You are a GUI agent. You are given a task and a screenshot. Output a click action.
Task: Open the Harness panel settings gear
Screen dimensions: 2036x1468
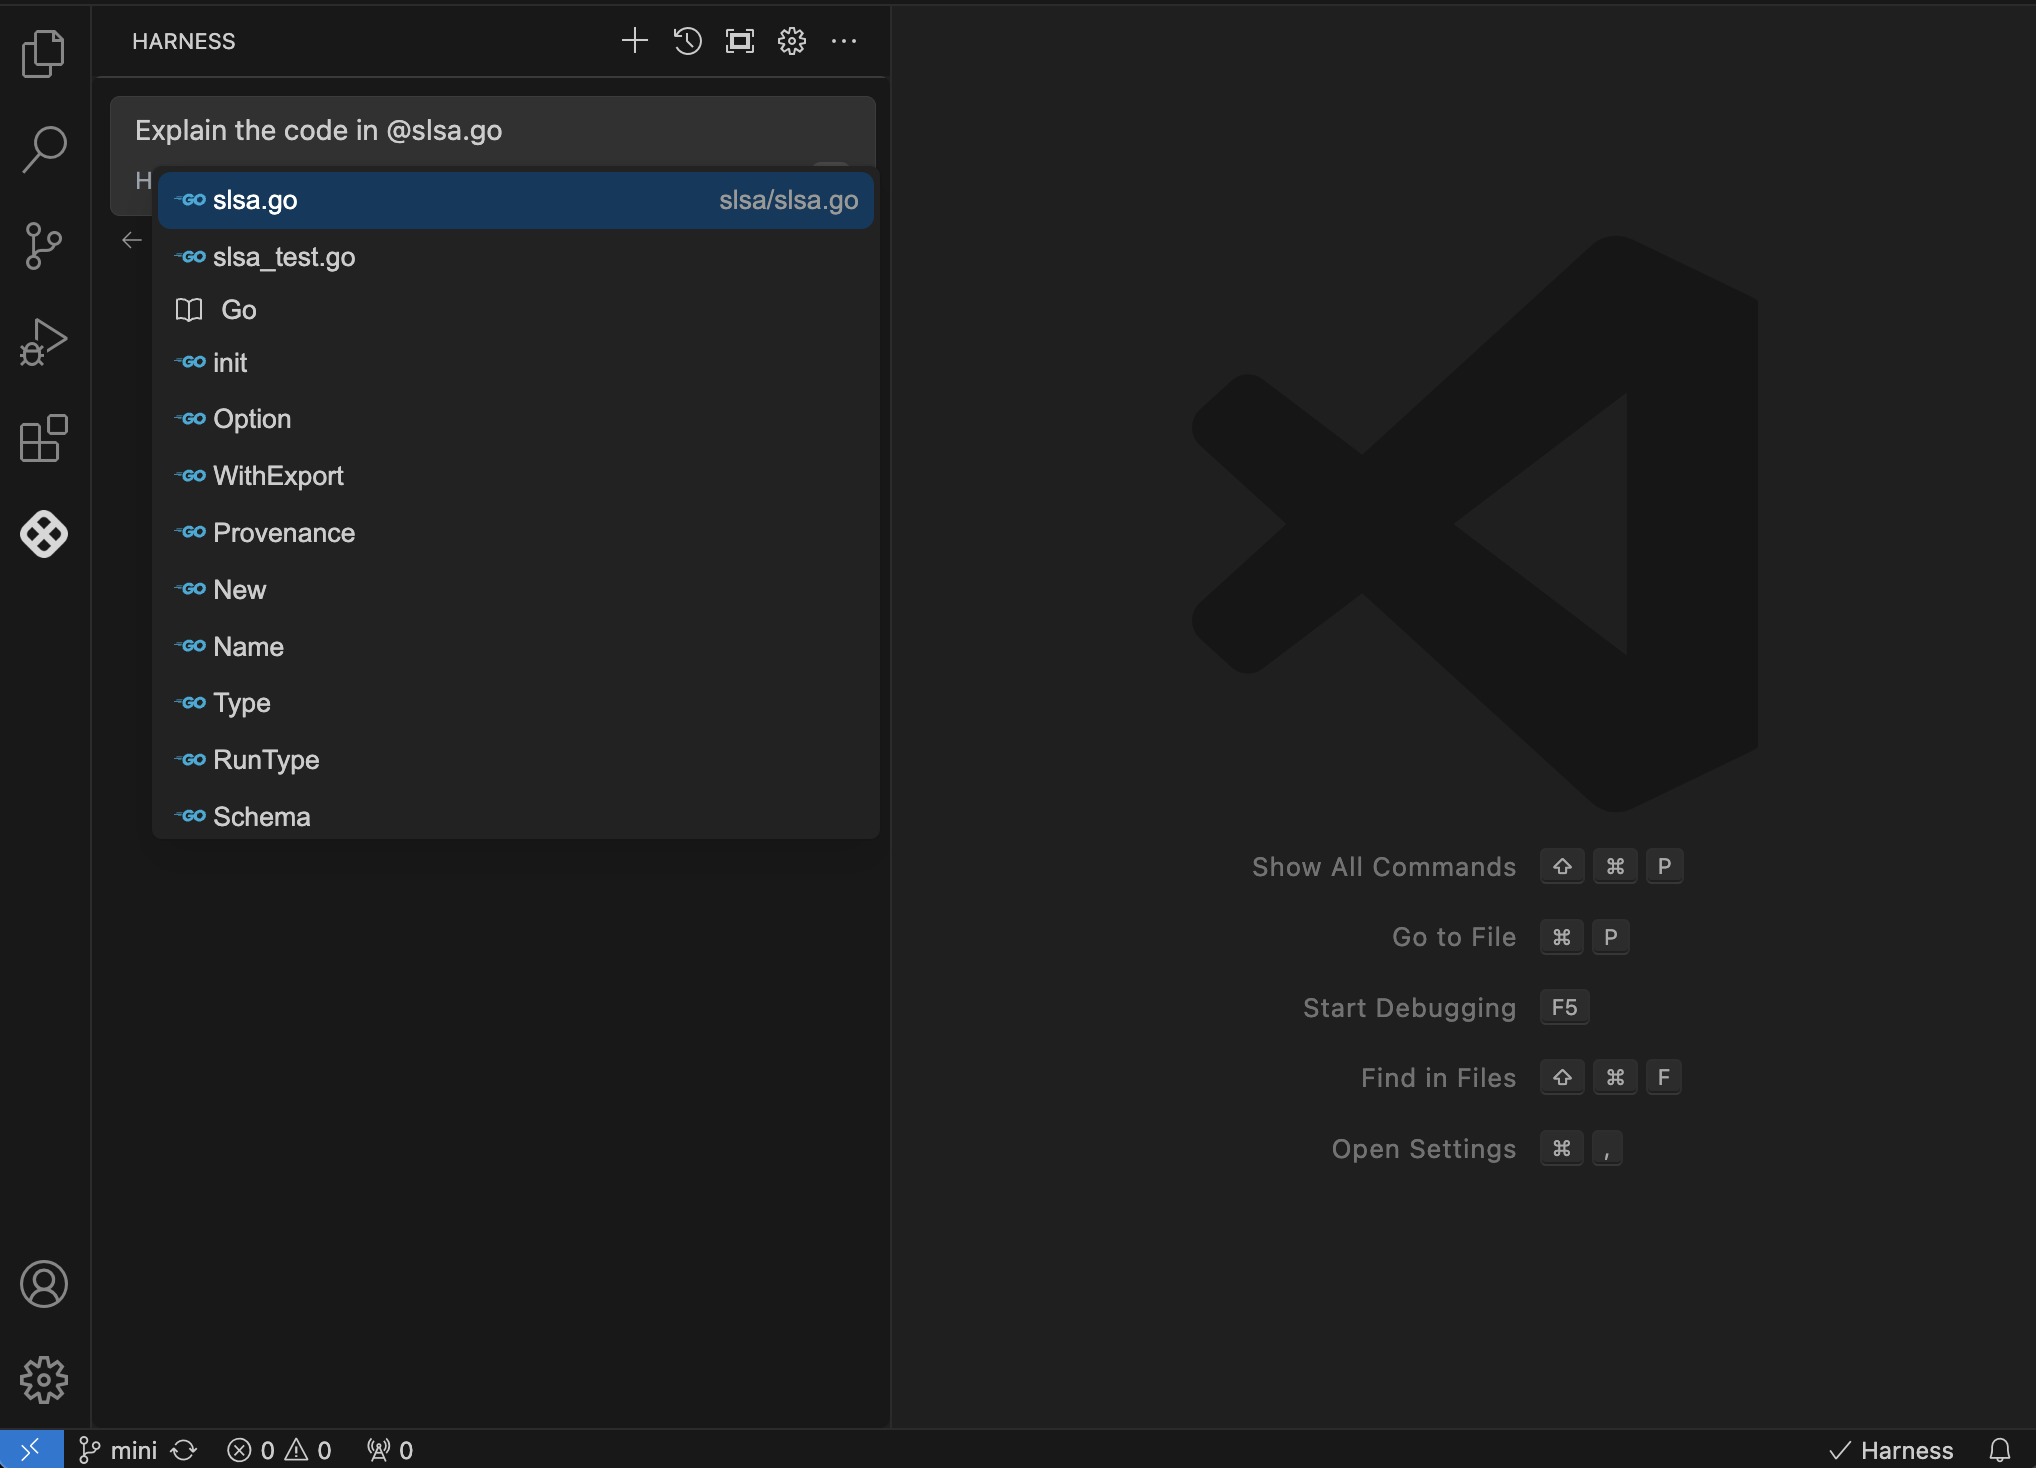(x=790, y=41)
